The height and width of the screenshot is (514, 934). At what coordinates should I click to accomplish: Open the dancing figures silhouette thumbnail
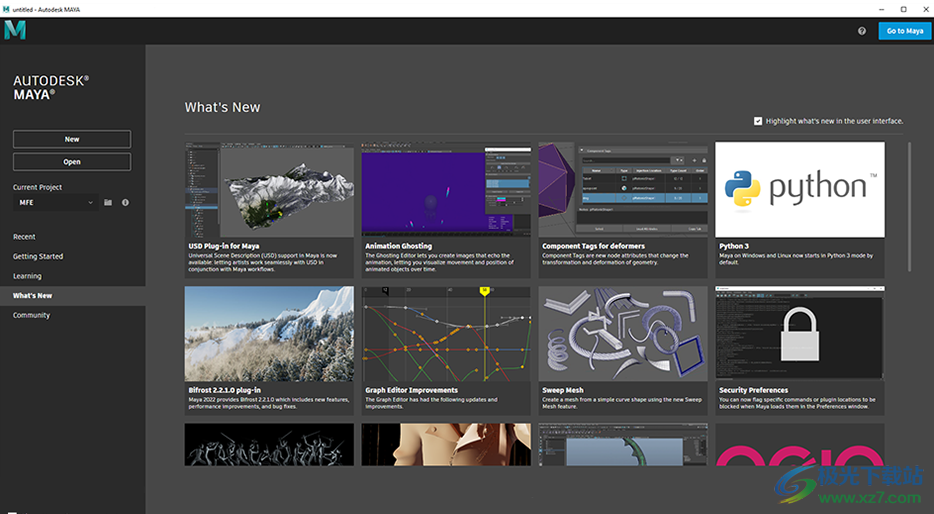(x=269, y=445)
